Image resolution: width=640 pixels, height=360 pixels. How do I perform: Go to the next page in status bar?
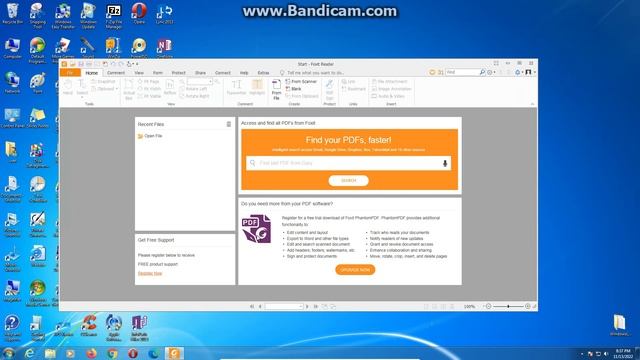tap(307, 306)
